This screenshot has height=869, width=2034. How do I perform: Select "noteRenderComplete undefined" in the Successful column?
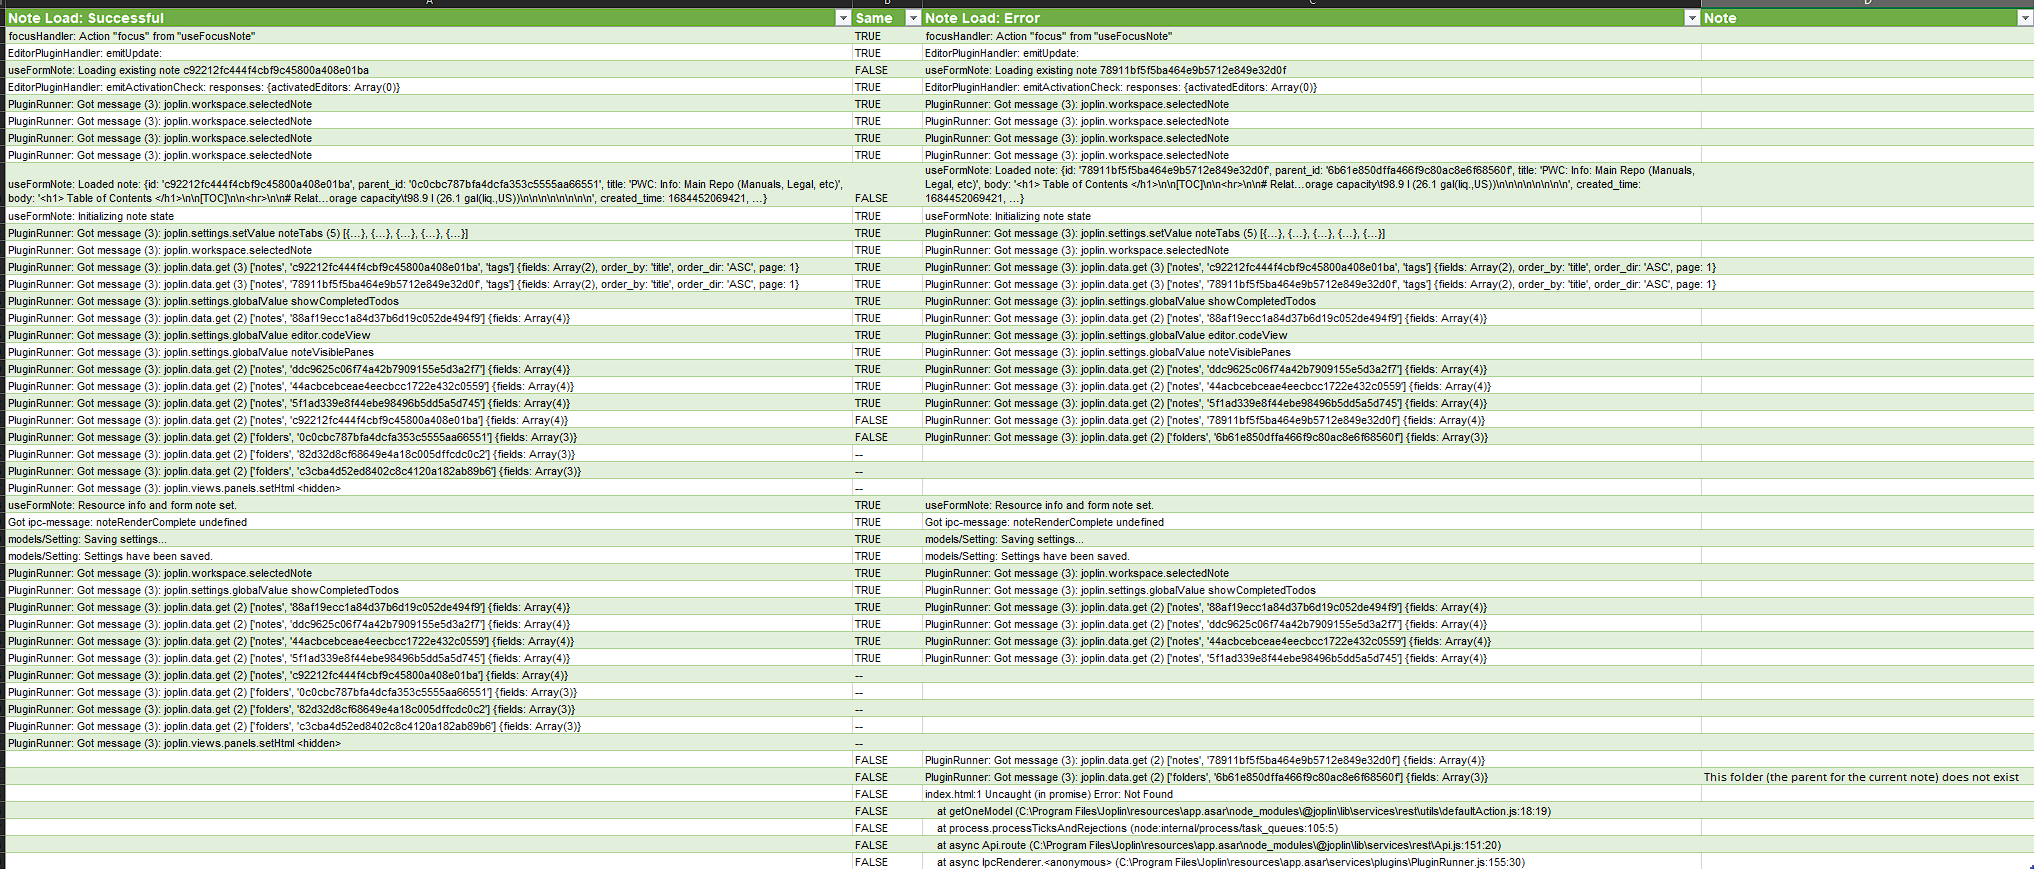(428, 522)
